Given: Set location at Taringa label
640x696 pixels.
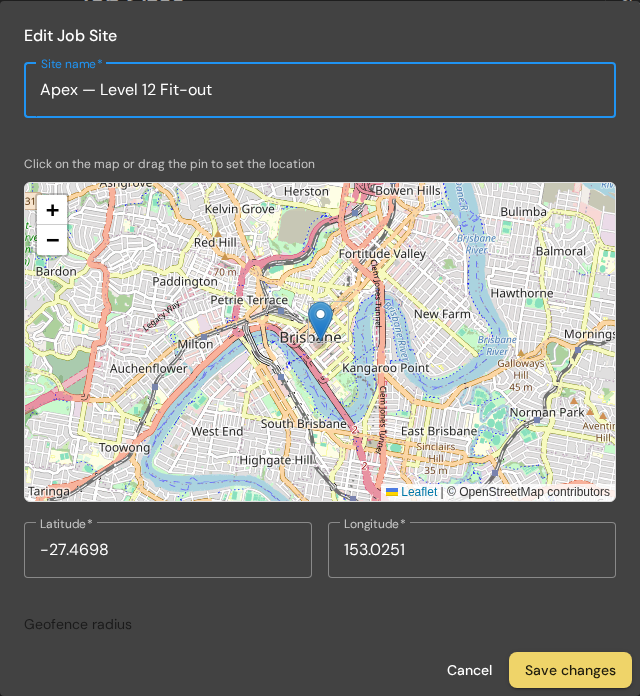Looking at the screenshot, I should pyautogui.click(x=49, y=491).
